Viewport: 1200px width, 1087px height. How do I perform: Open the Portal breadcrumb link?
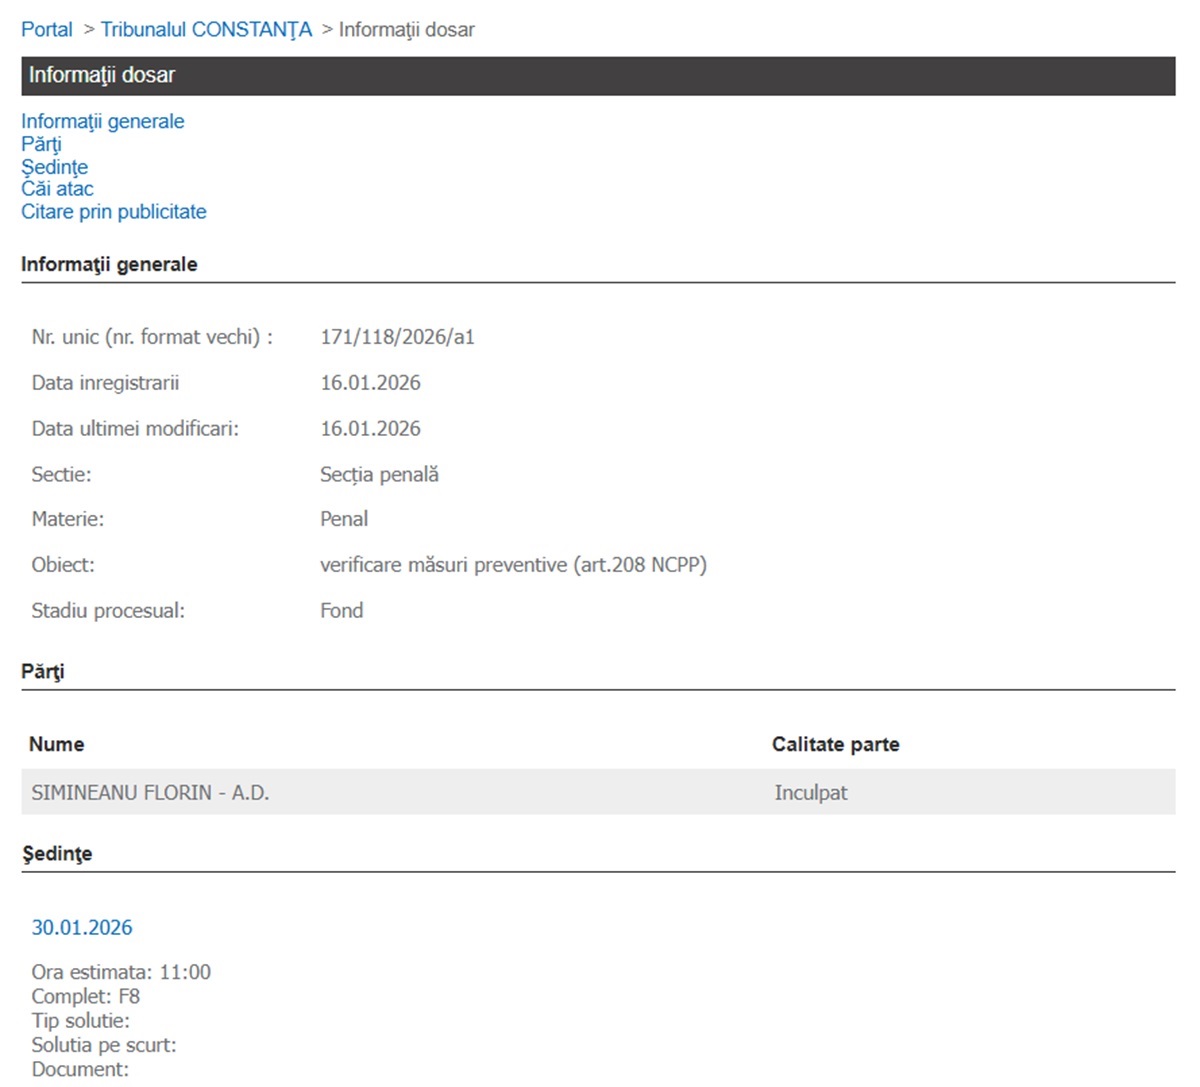tap(47, 30)
